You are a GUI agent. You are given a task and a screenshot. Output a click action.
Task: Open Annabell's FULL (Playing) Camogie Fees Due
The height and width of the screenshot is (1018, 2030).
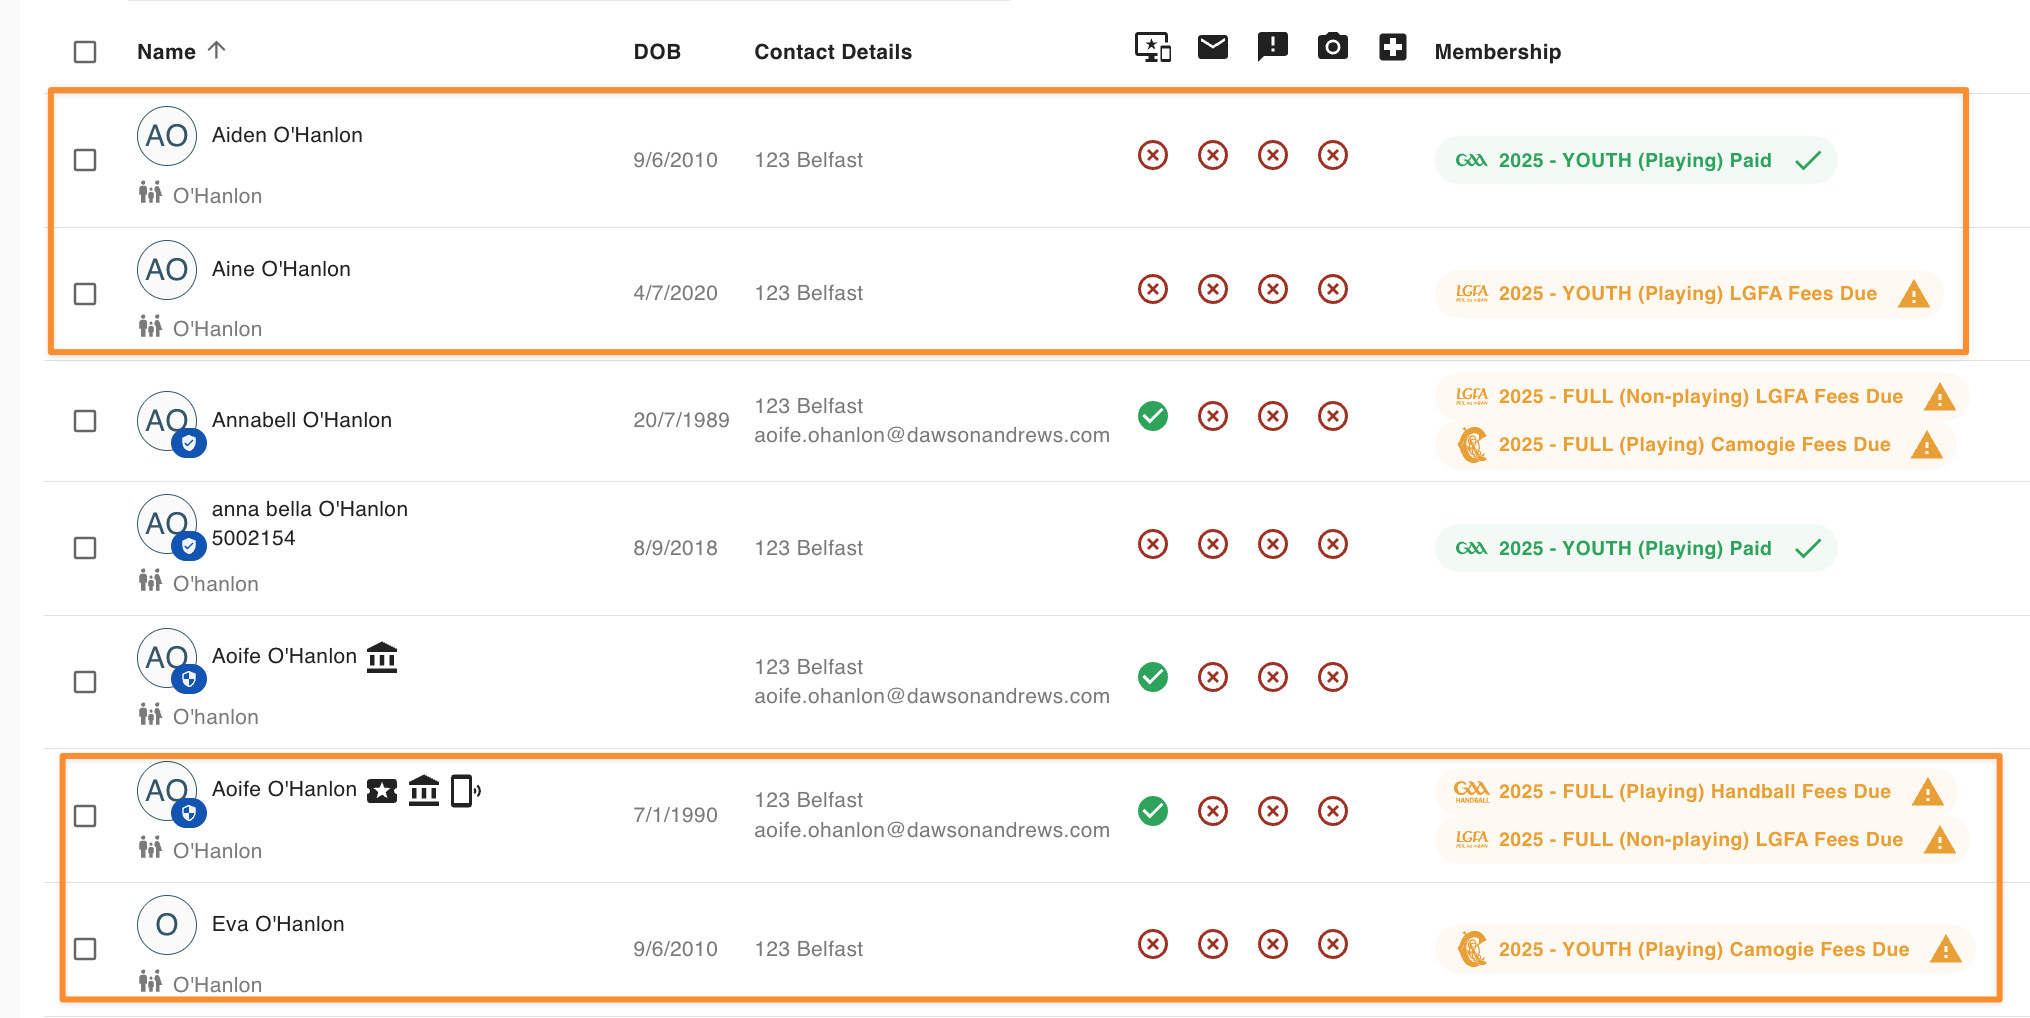point(1696,445)
